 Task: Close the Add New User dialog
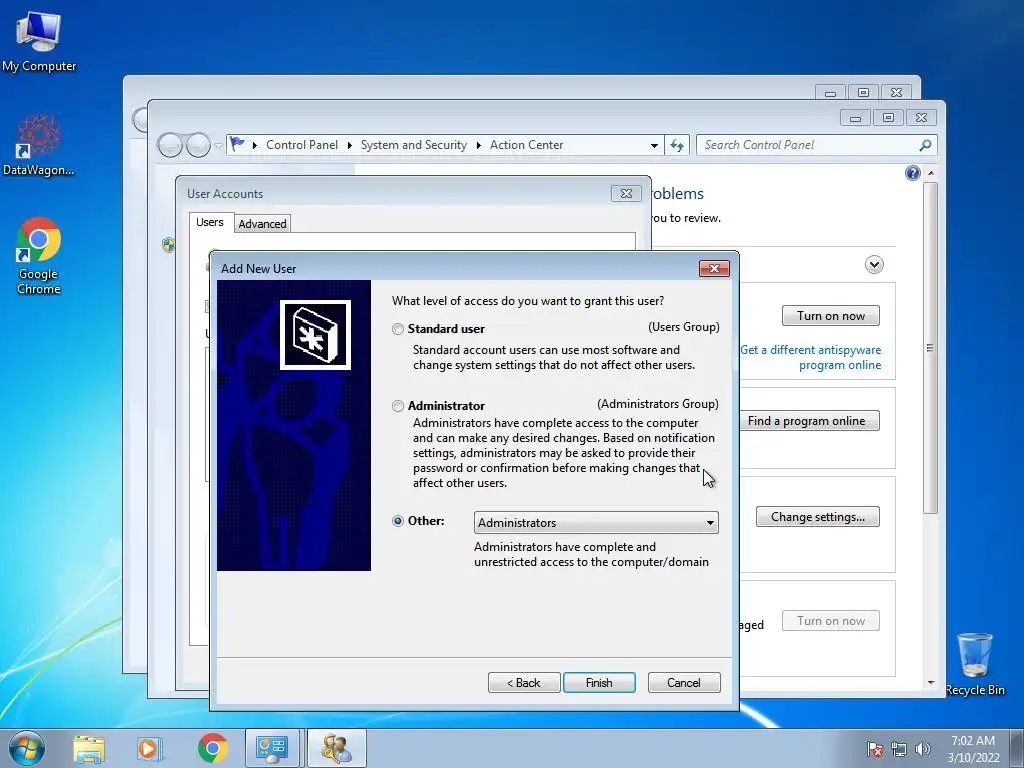point(714,268)
